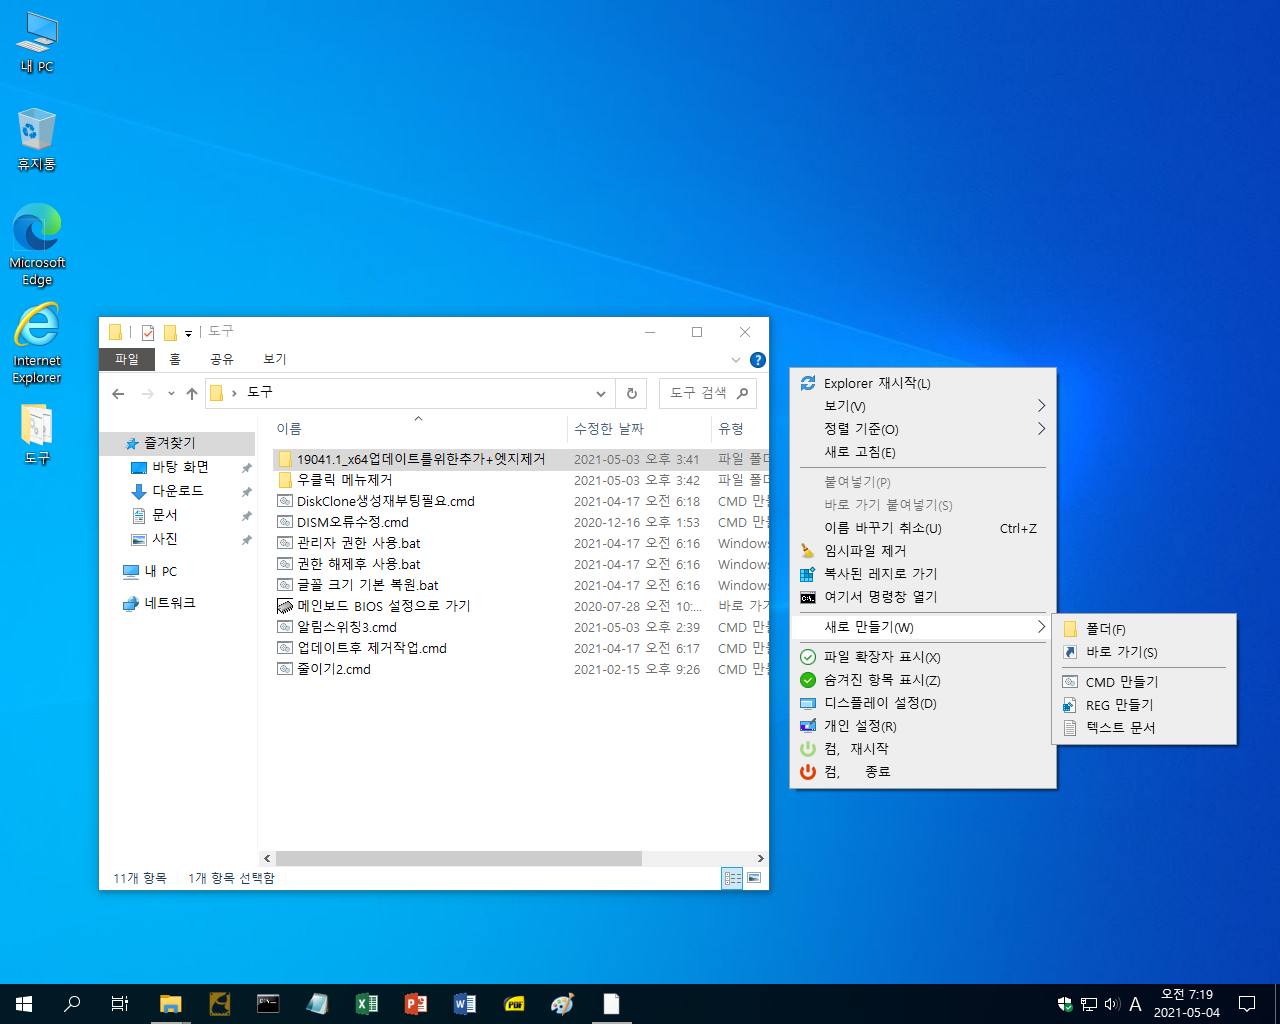Viewport: 1280px width, 1024px height.
Task: Open quick access toolbar customize dropdown
Action: tap(188, 333)
